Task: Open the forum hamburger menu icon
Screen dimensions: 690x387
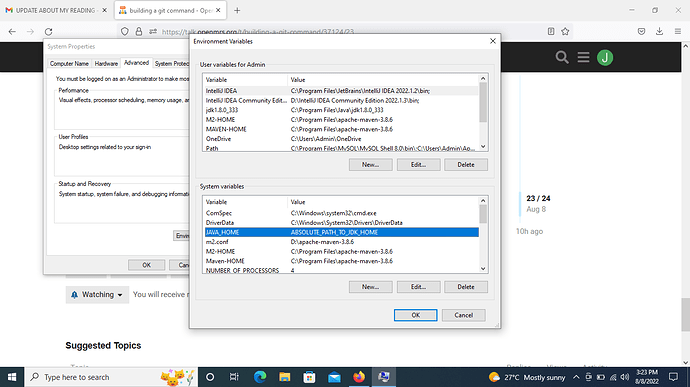Action: [x=584, y=57]
